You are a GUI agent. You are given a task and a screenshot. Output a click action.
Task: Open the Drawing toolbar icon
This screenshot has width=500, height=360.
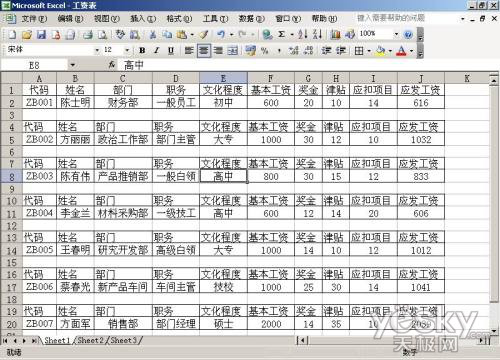point(350,34)
